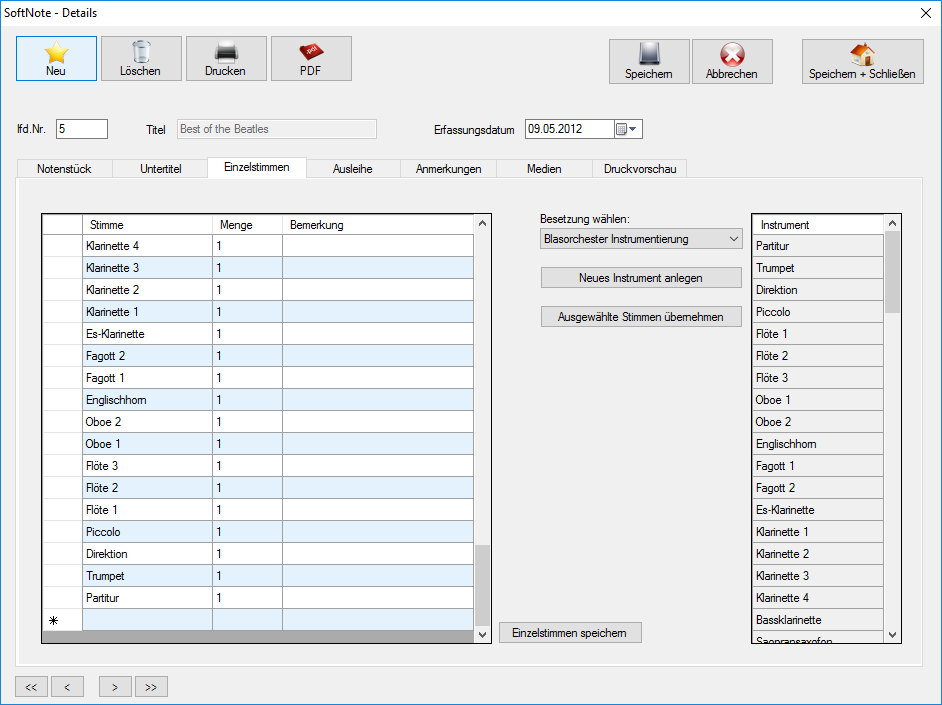
Task: Click Speichern + Schließen house icon button
Action: 862,61
